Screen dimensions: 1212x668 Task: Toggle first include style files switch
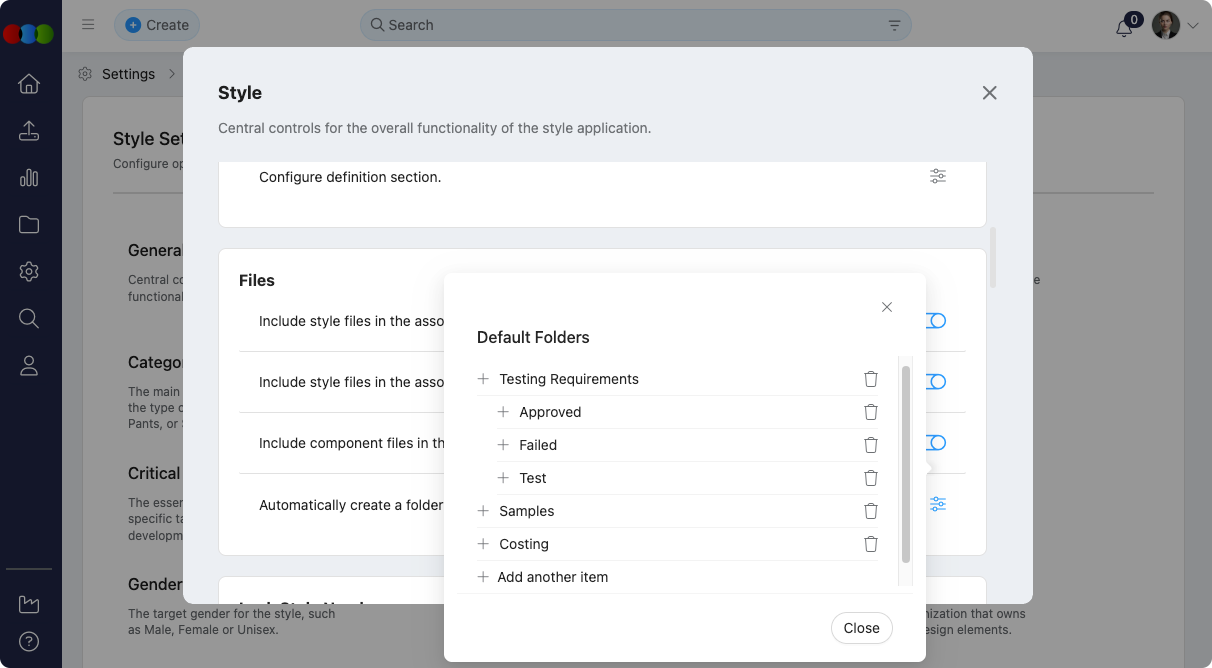(935, 321)
